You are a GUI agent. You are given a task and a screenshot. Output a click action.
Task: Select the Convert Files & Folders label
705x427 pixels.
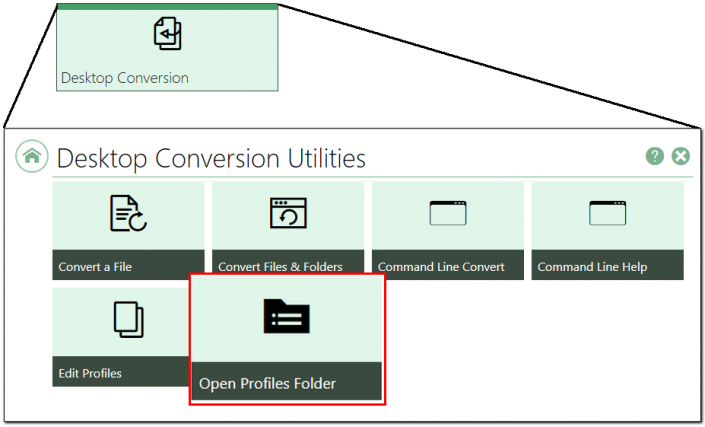coord(280,267)
